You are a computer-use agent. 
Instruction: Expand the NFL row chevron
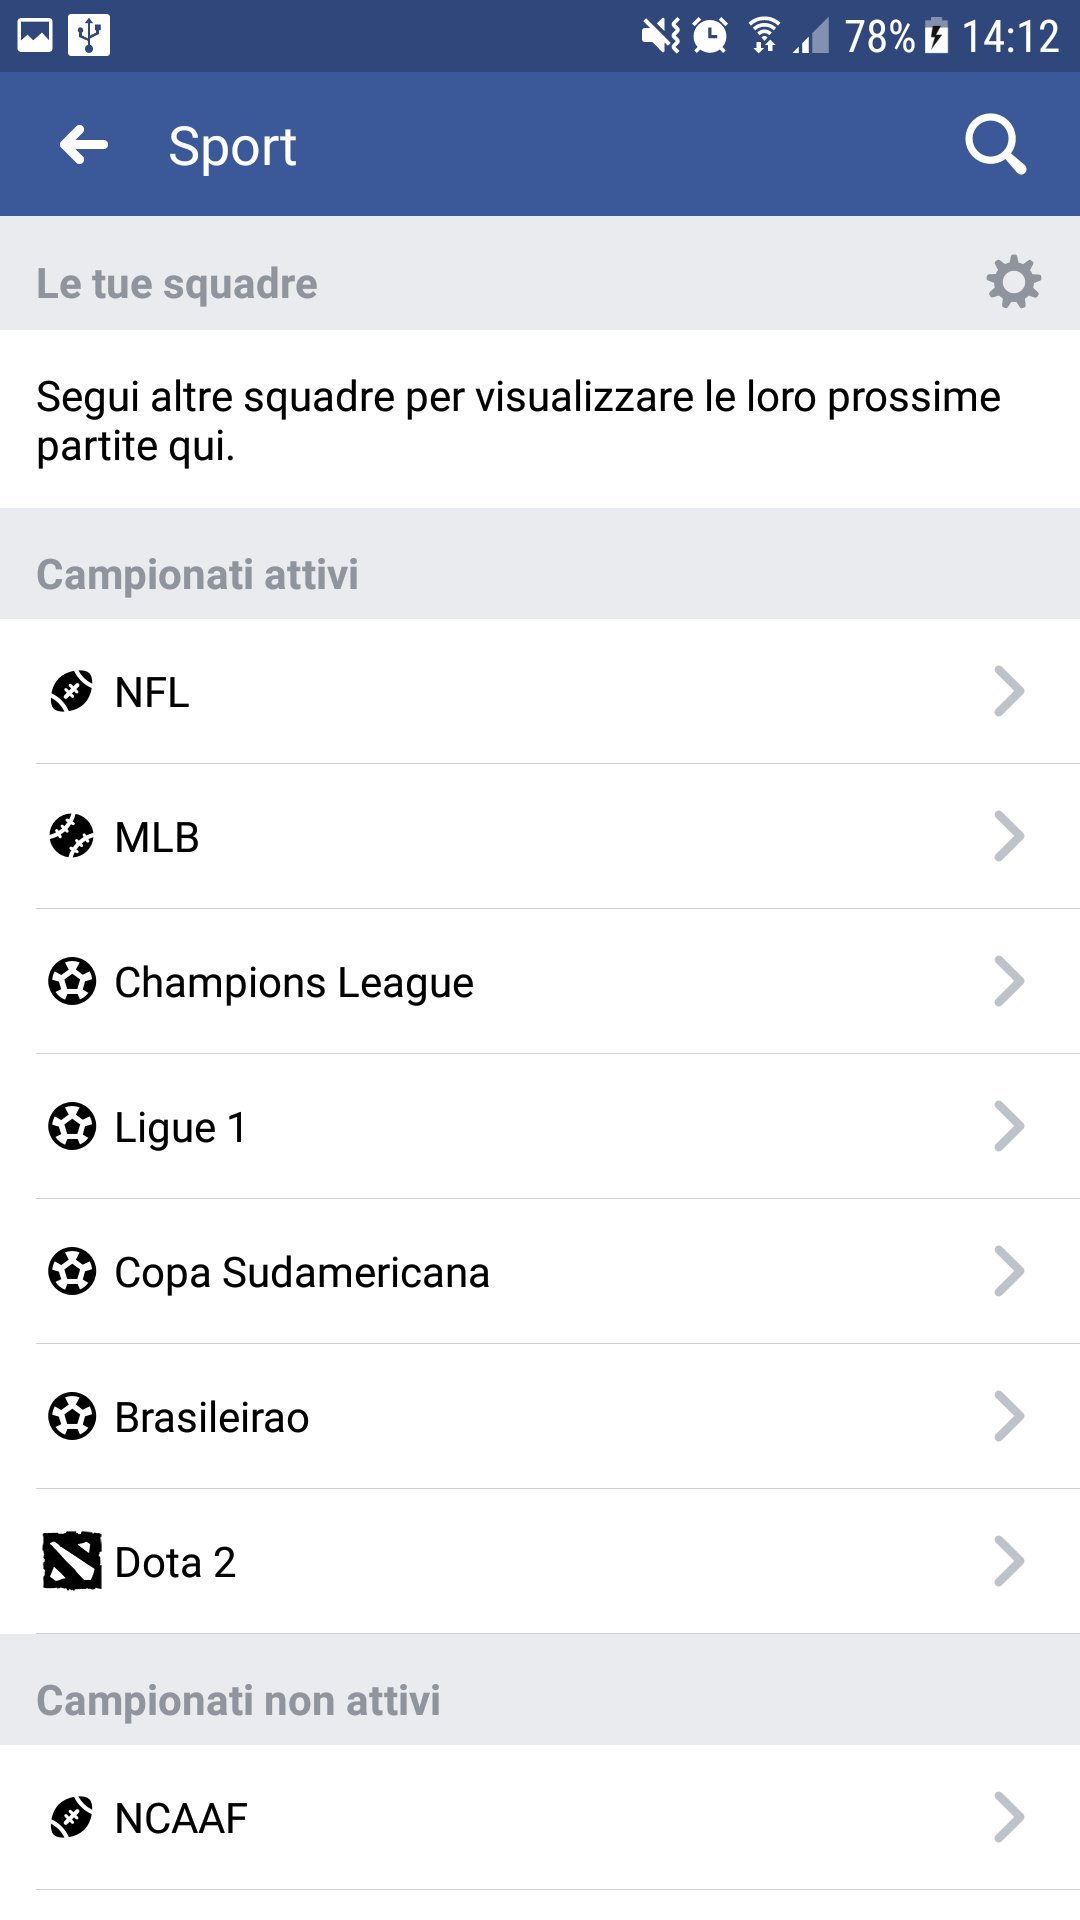(x=1009, y=691)
